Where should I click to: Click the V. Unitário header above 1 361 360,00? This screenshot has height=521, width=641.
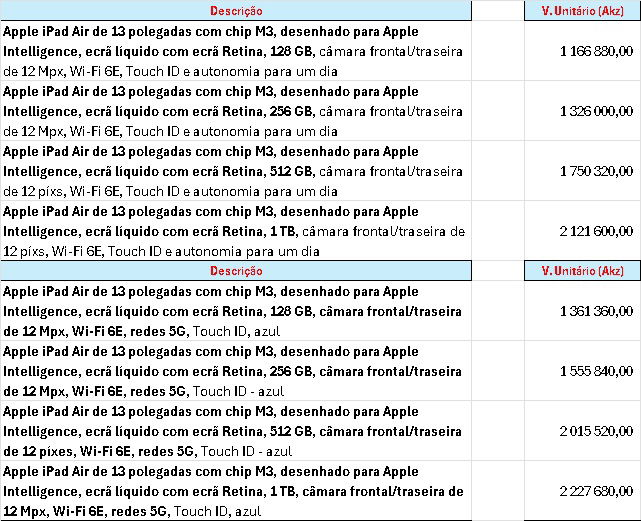pos(581,271)
